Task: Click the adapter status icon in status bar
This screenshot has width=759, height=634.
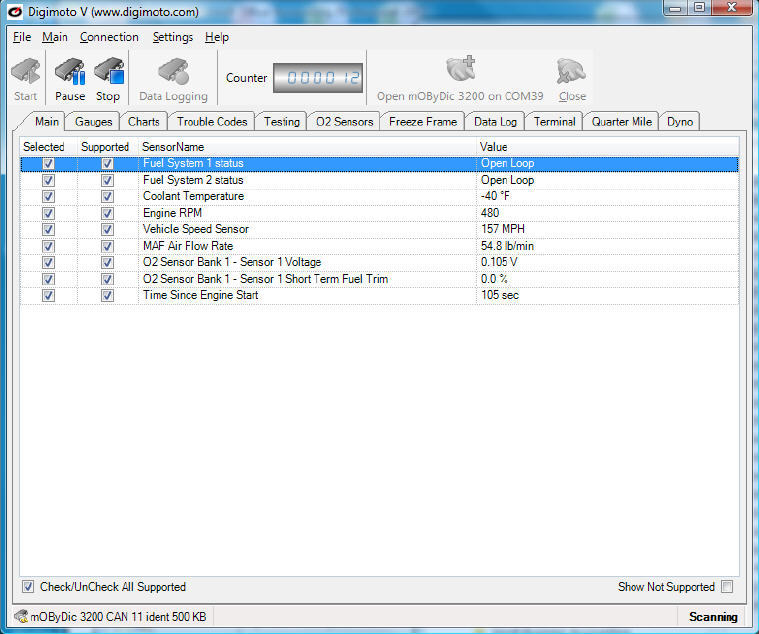Action: [21, 616]
